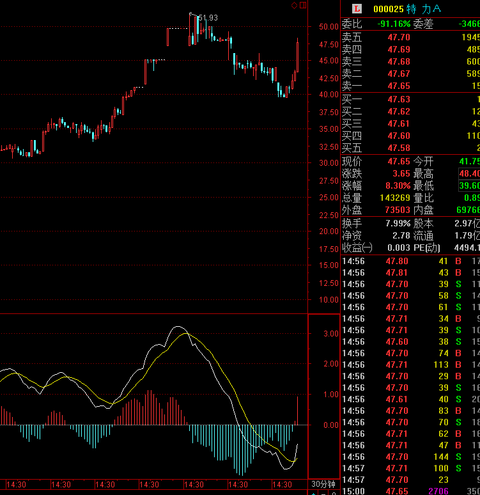Select the tick row priced 47.80
Image resolution: width=480 pixels, height=495 pixels.
(x=411, y=261)
